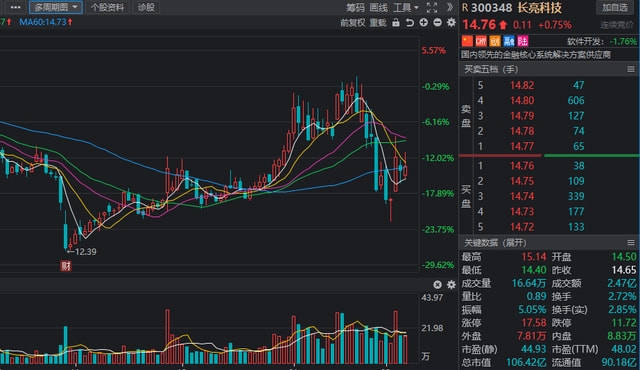640x370 pixels.
Task: Toggle fullscreen chart mode
Action: [x=431, y=7]
